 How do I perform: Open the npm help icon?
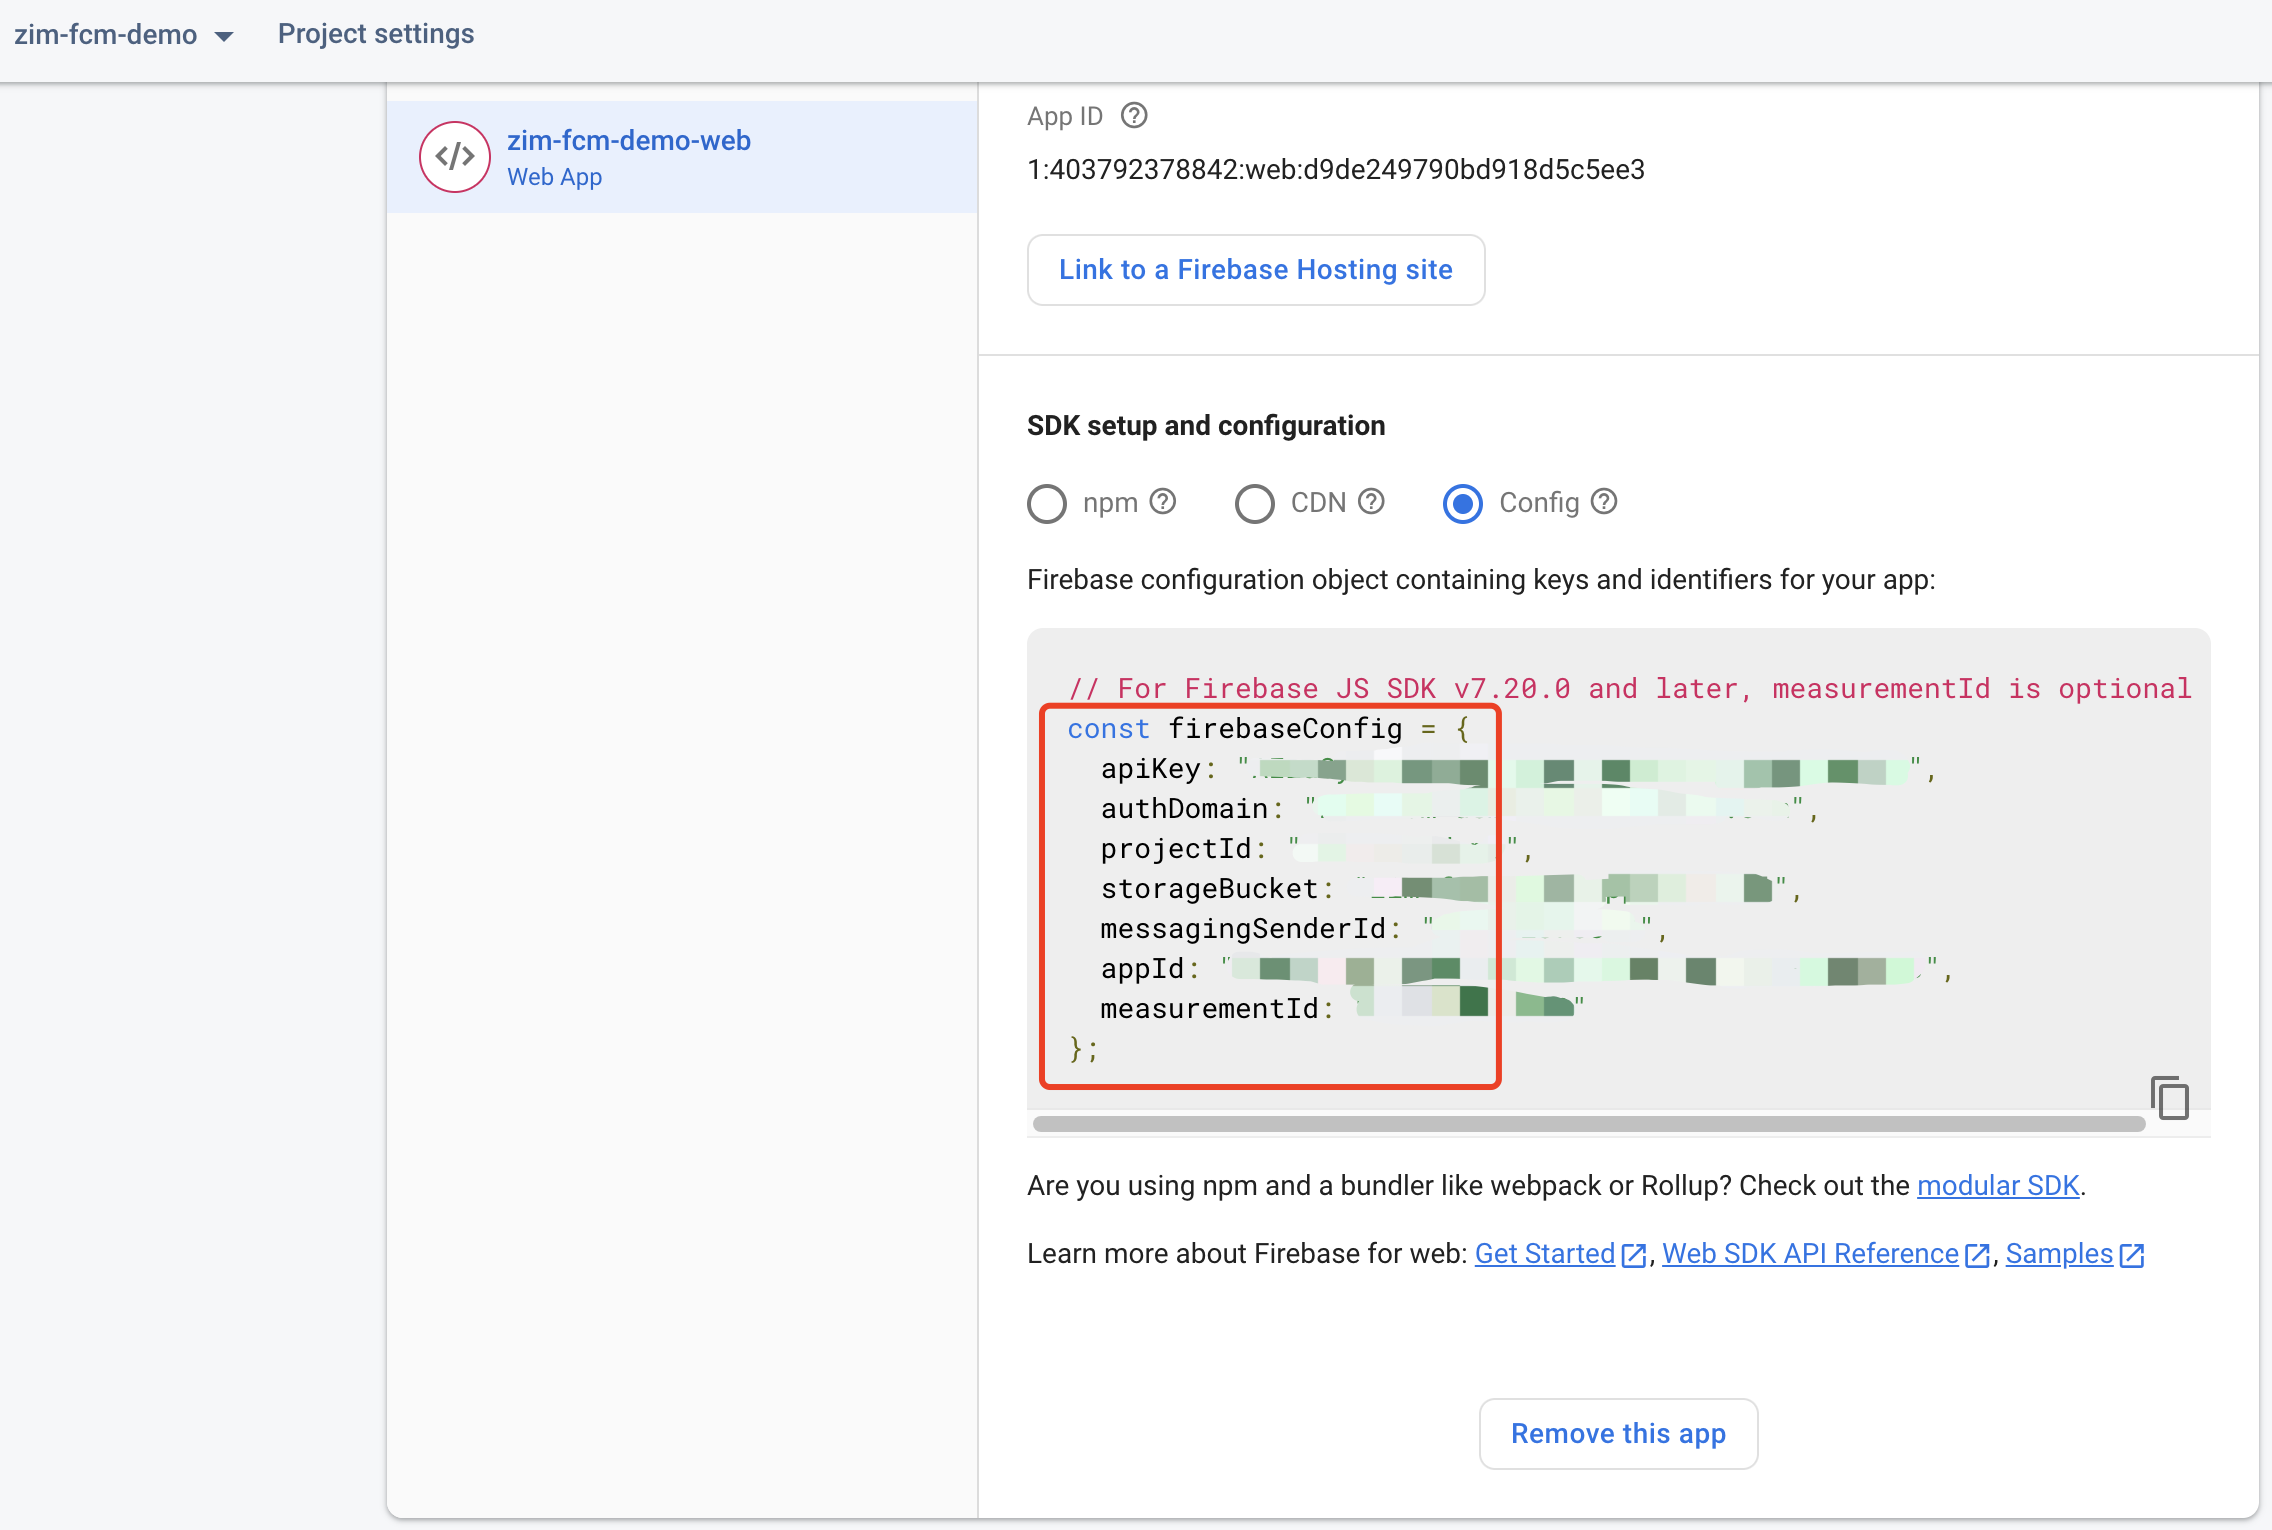pyautogui.click(x=1163, y=501)
